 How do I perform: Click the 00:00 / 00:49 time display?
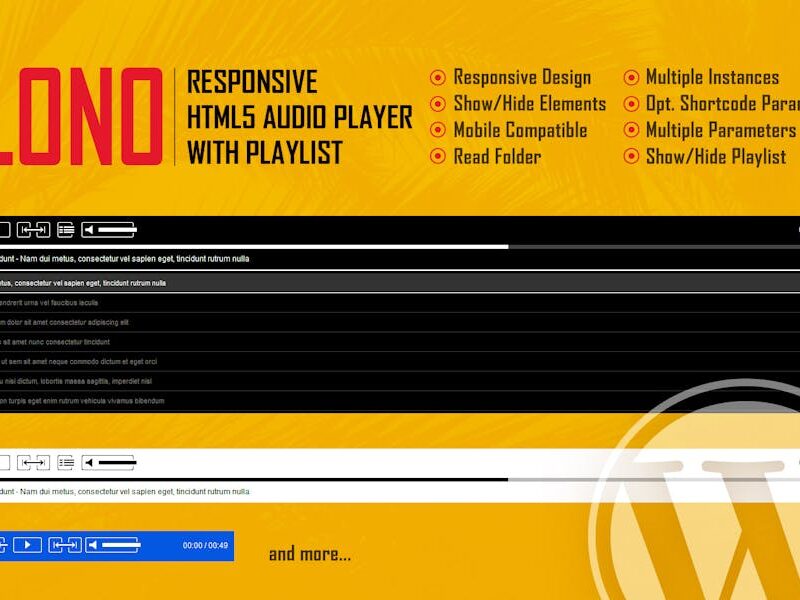coord(205,545)
